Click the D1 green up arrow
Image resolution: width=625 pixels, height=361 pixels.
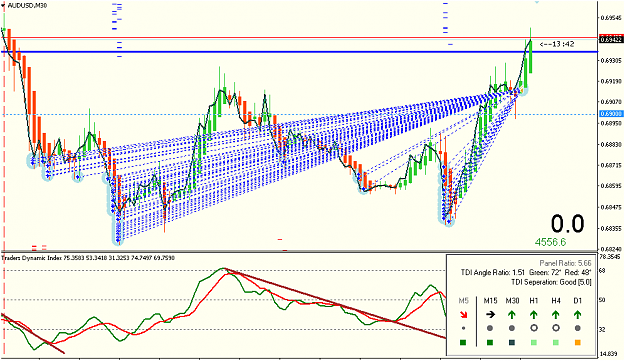[578, 315]
